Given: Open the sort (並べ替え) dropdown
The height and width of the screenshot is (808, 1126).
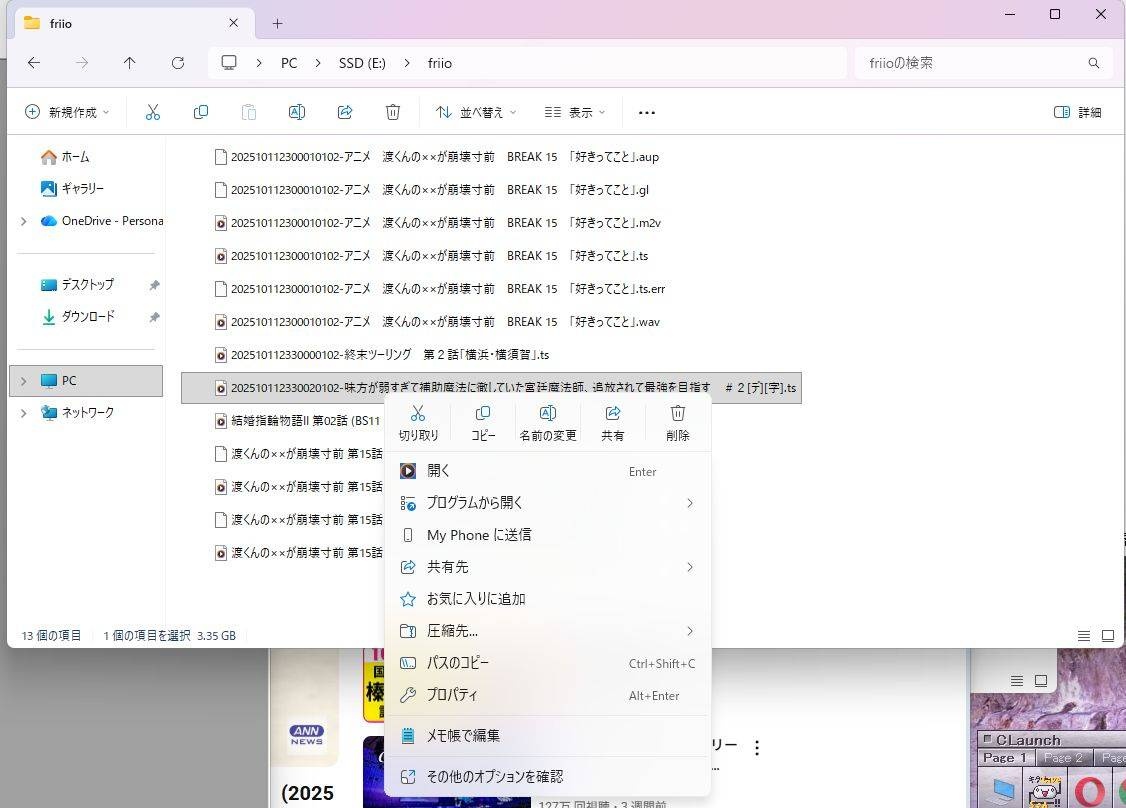Looking at the screenshot, I should pos(477,112).
